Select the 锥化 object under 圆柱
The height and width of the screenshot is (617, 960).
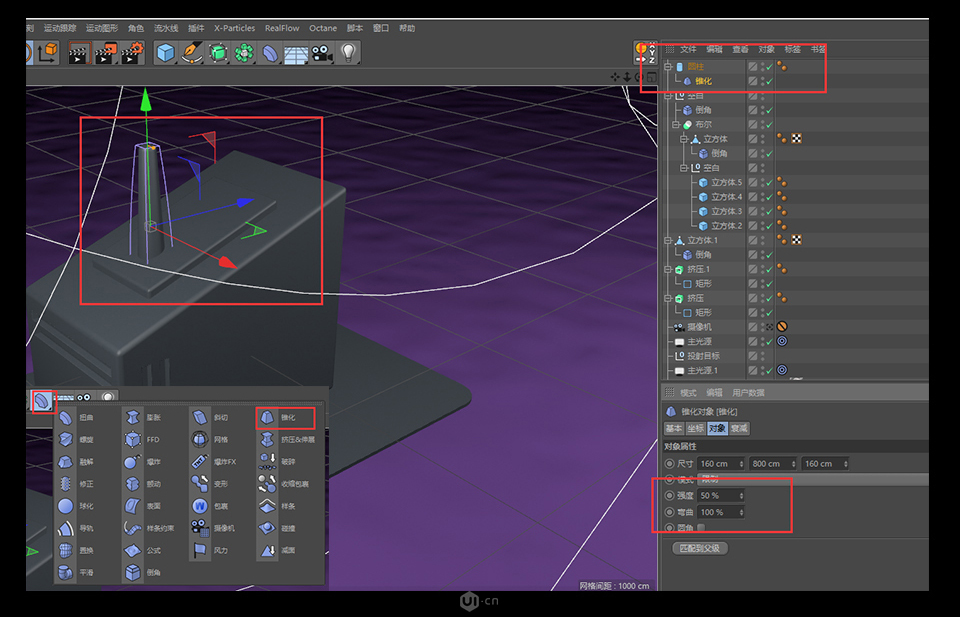coord(704,81)
